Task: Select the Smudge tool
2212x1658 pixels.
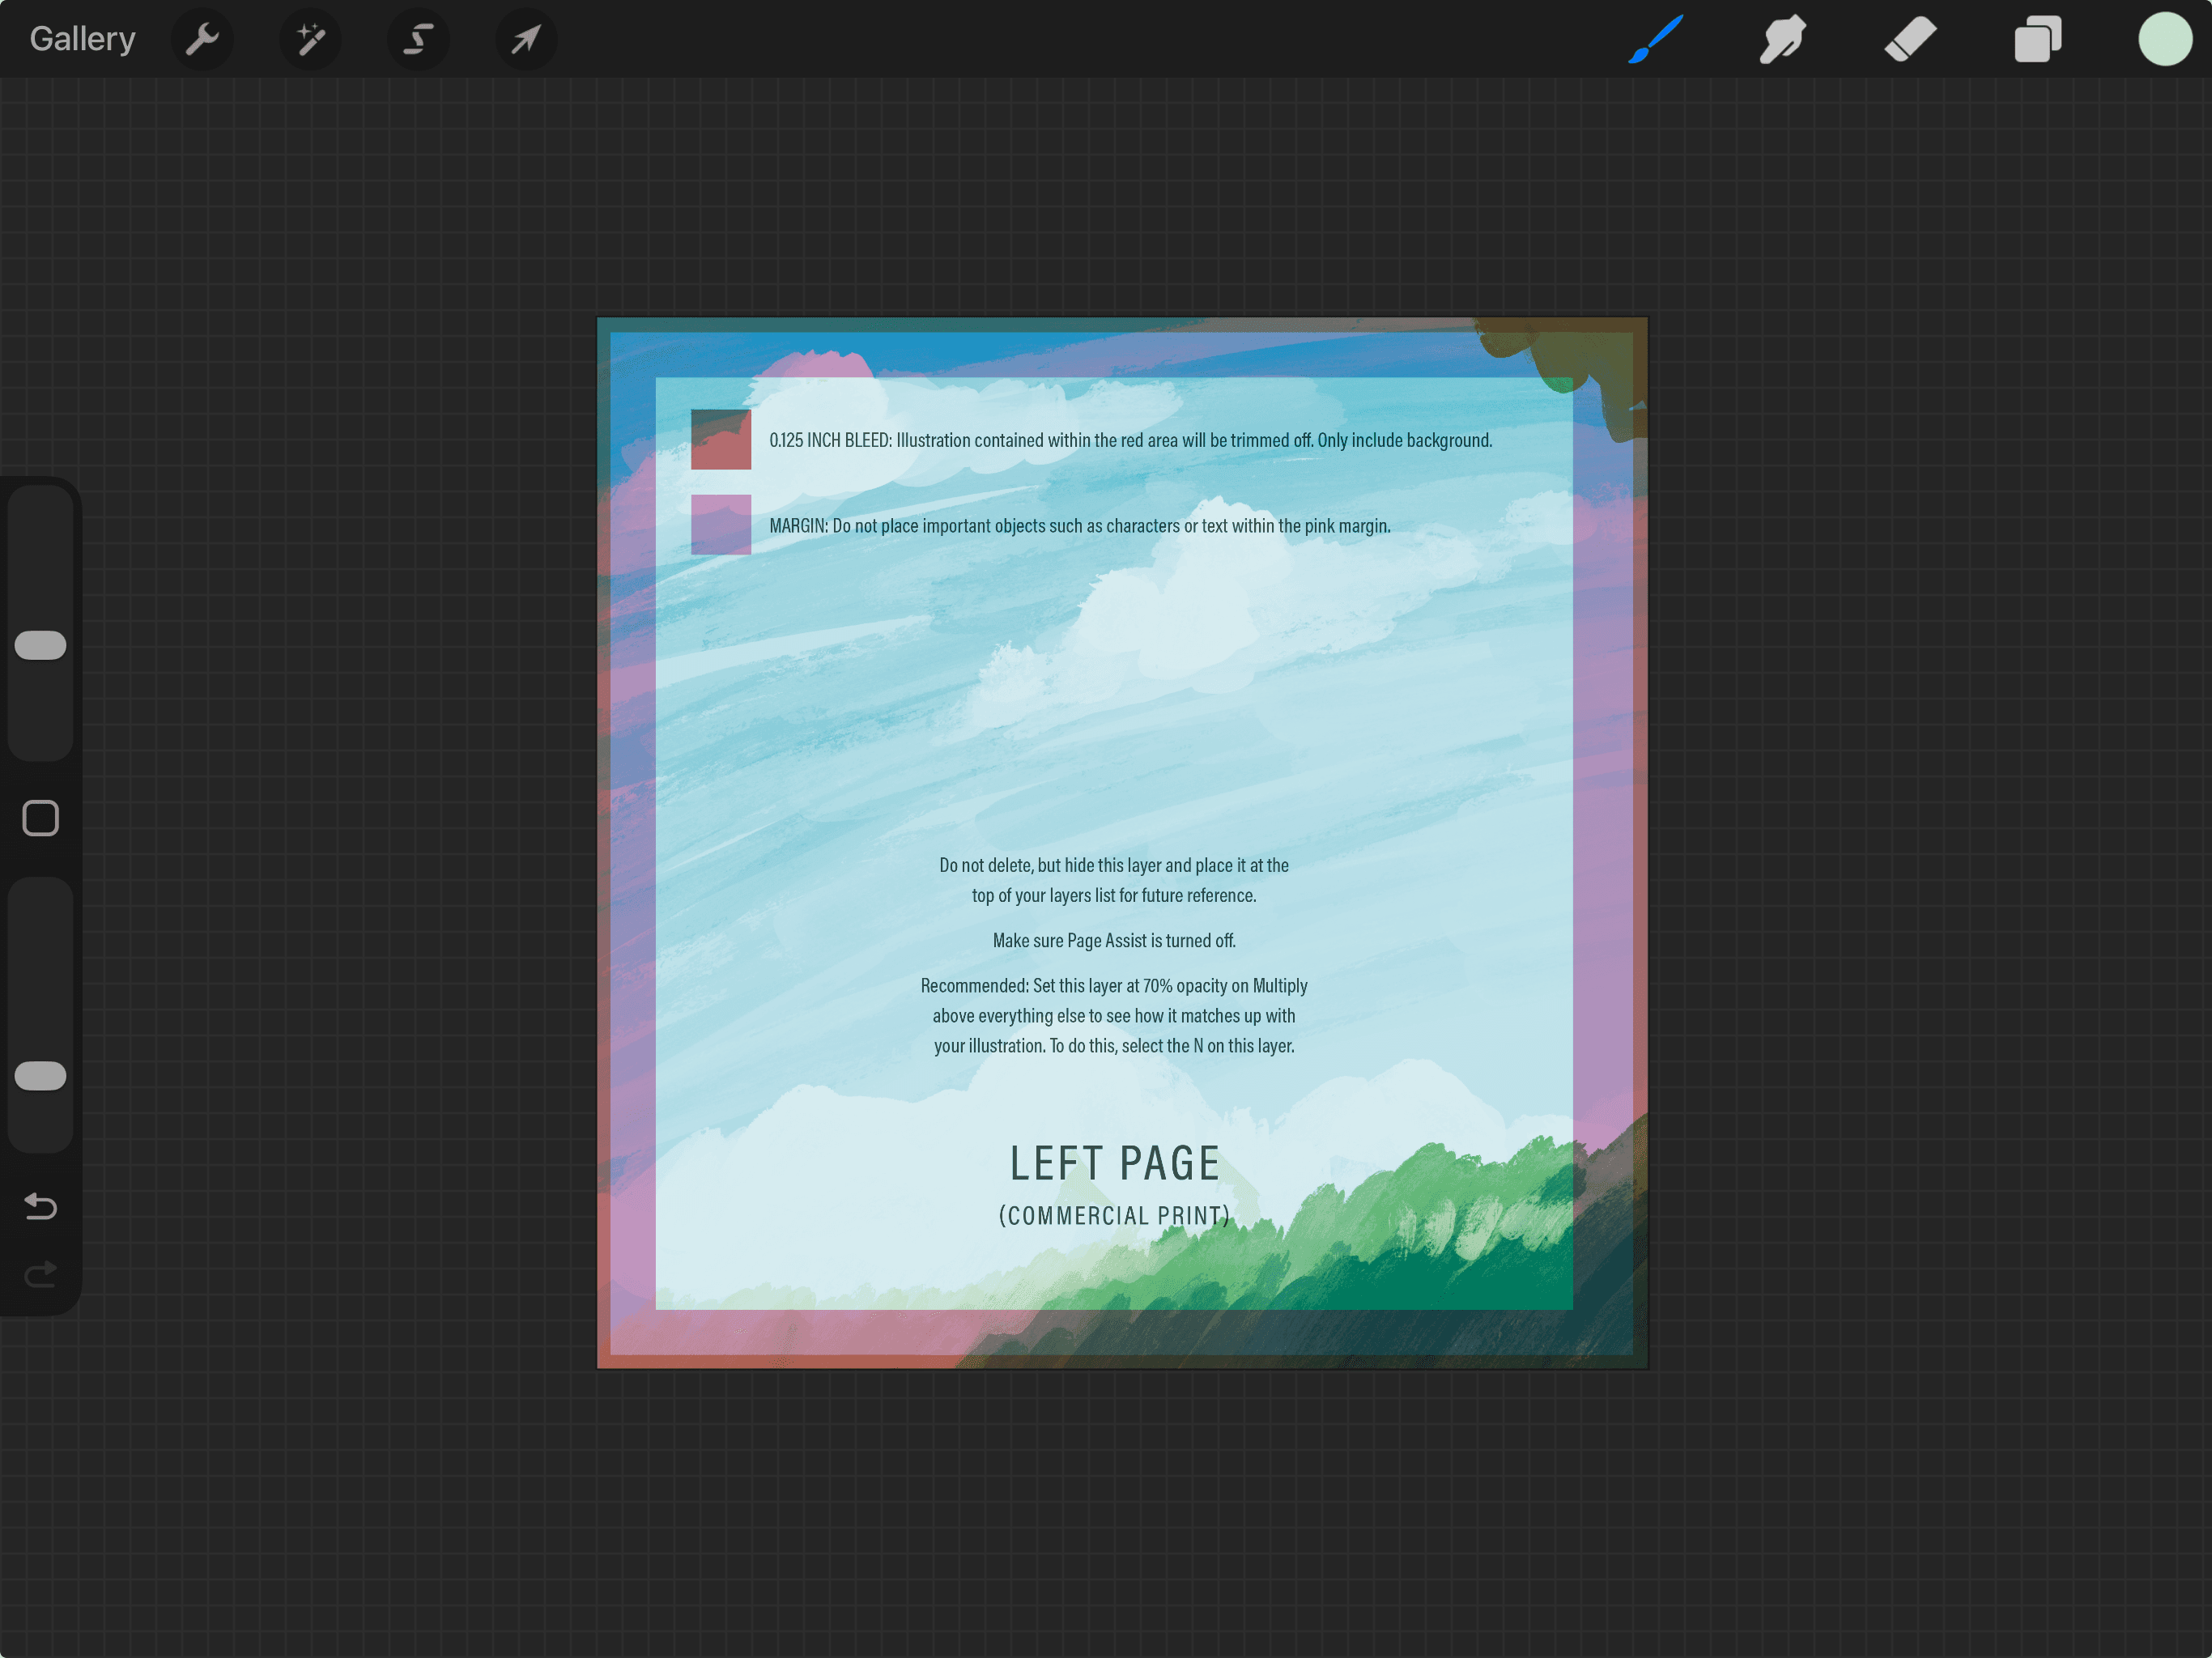Action: [x=1781, y=39]
